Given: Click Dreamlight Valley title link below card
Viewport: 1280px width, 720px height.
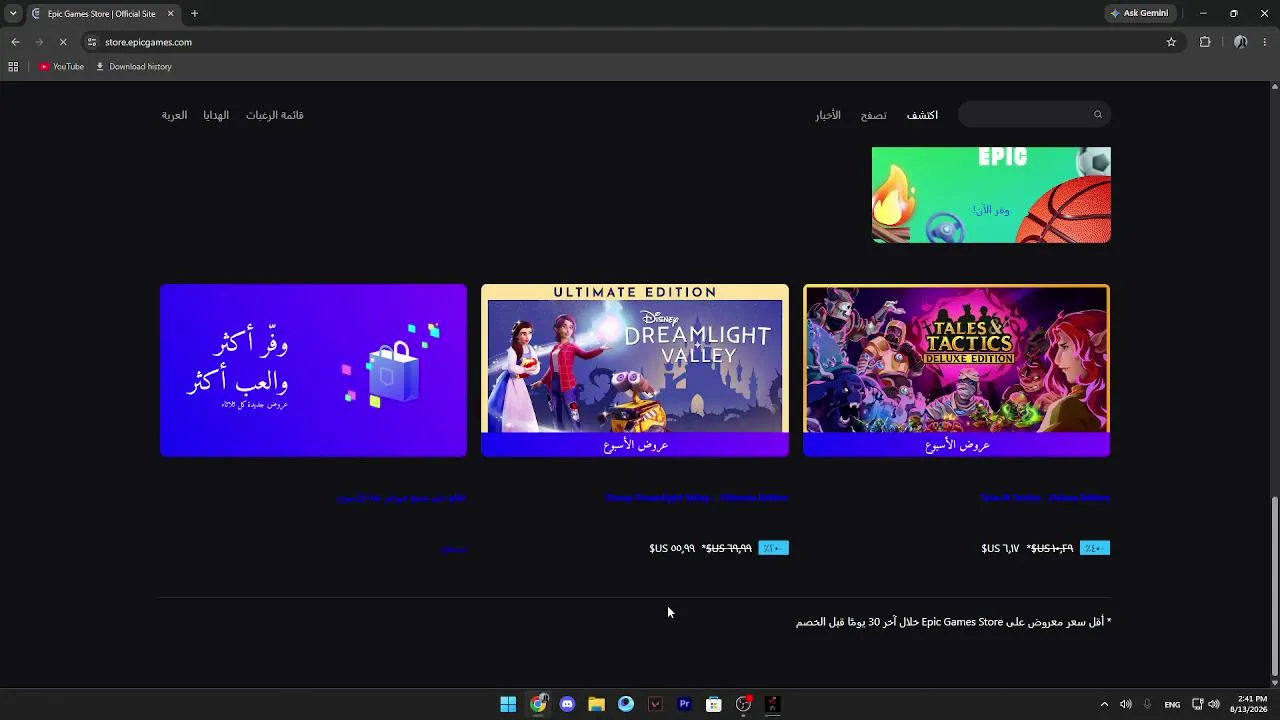Looking at the screenshot, I should (697, 498).
